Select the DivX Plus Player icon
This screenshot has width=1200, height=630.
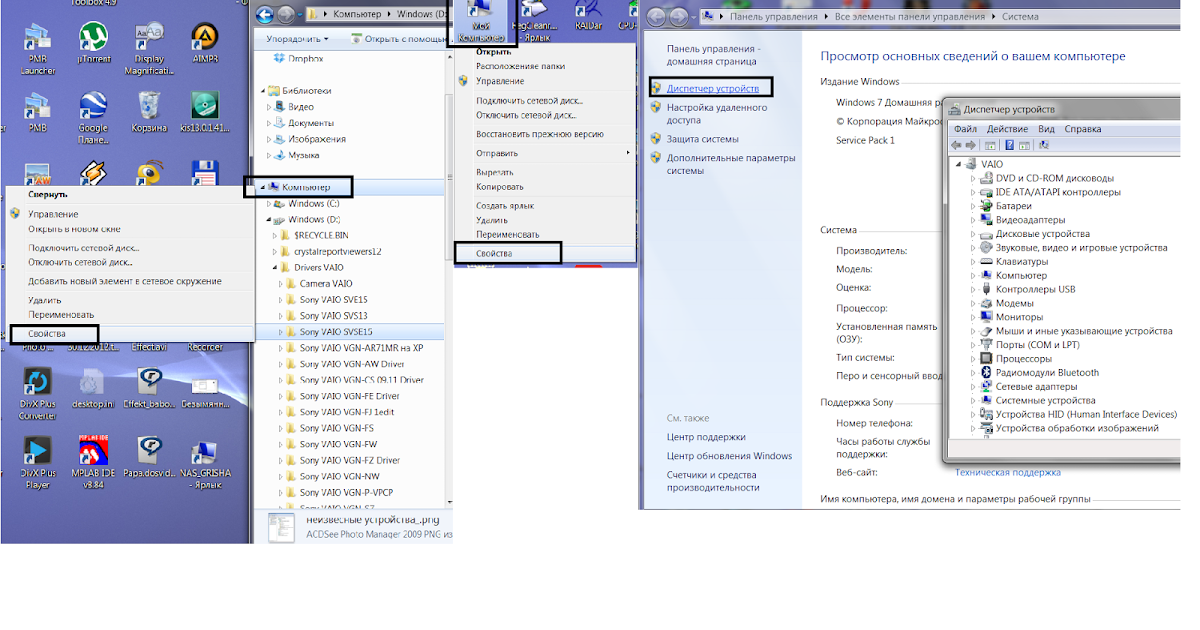tap(37, 453)
